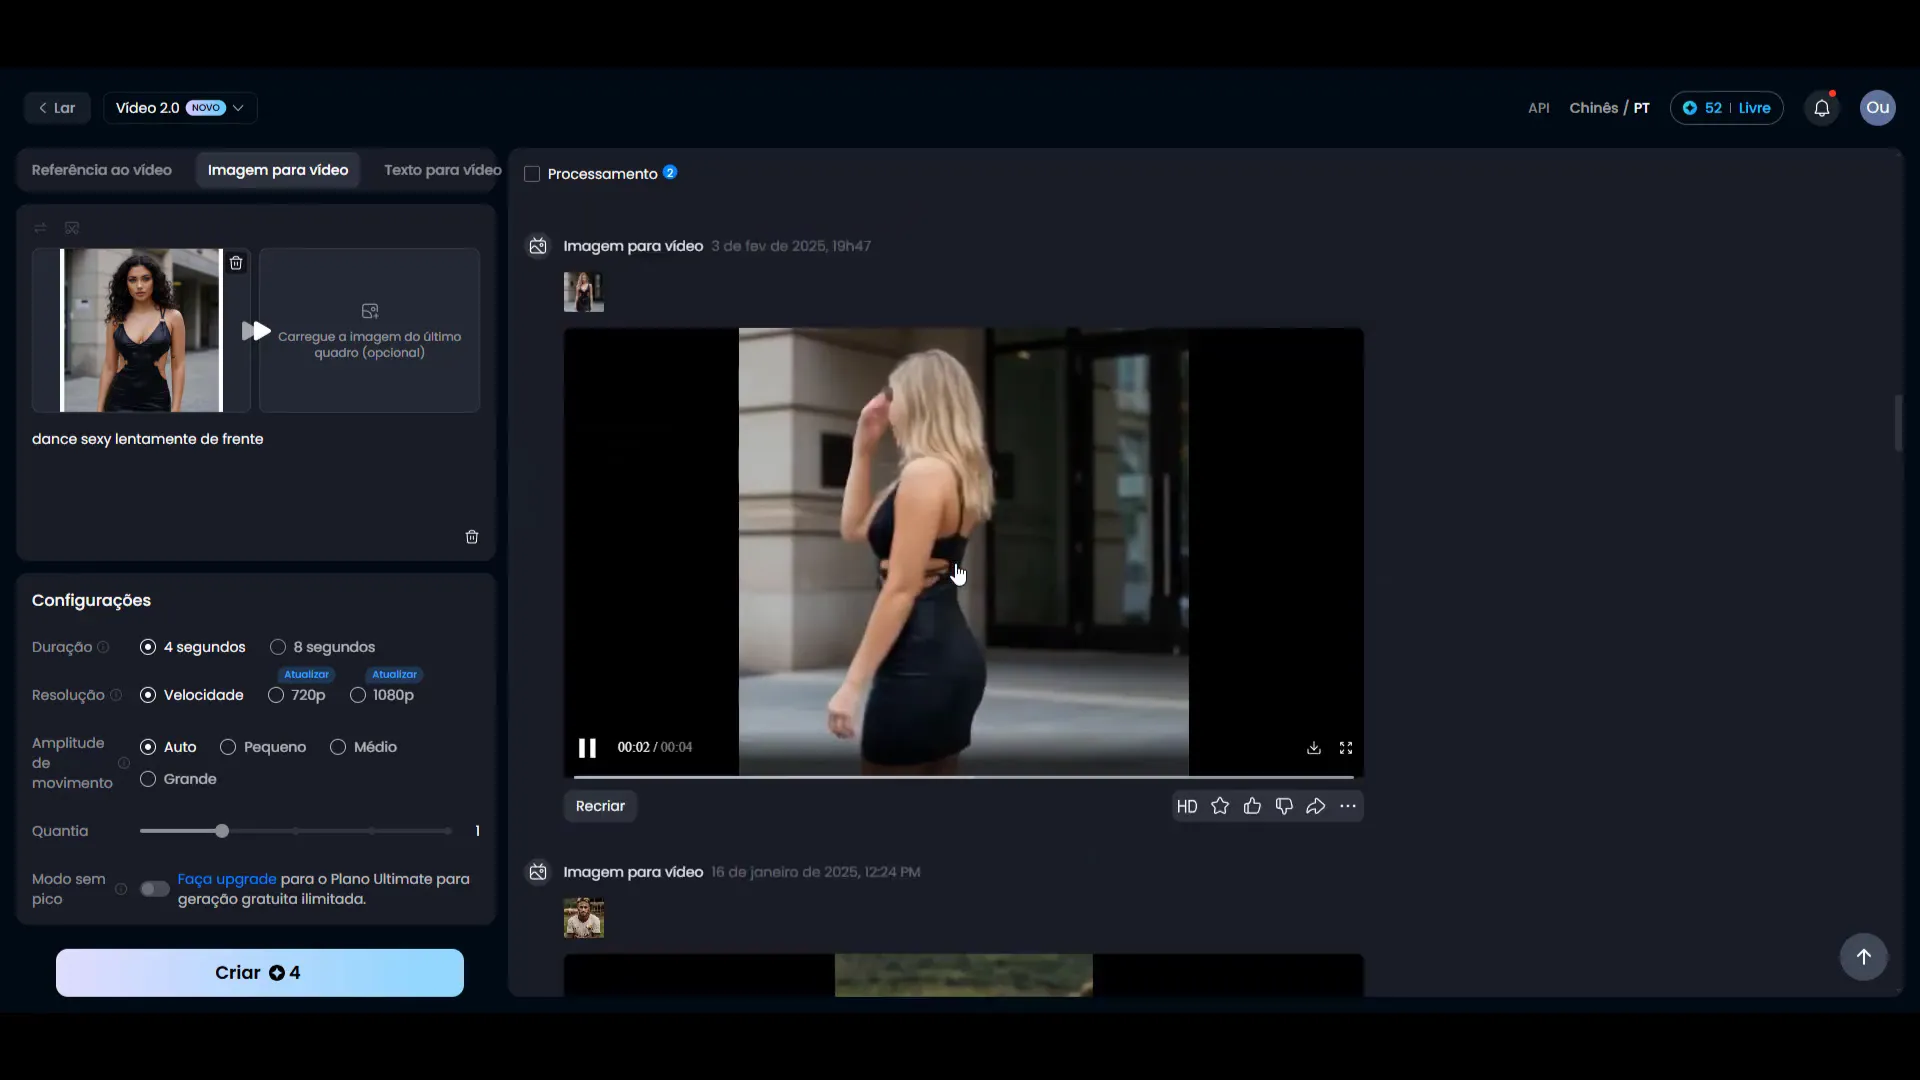
Task: Open the Vídeo 2.0 model dropdown
Action: click(x=180, y=108)
